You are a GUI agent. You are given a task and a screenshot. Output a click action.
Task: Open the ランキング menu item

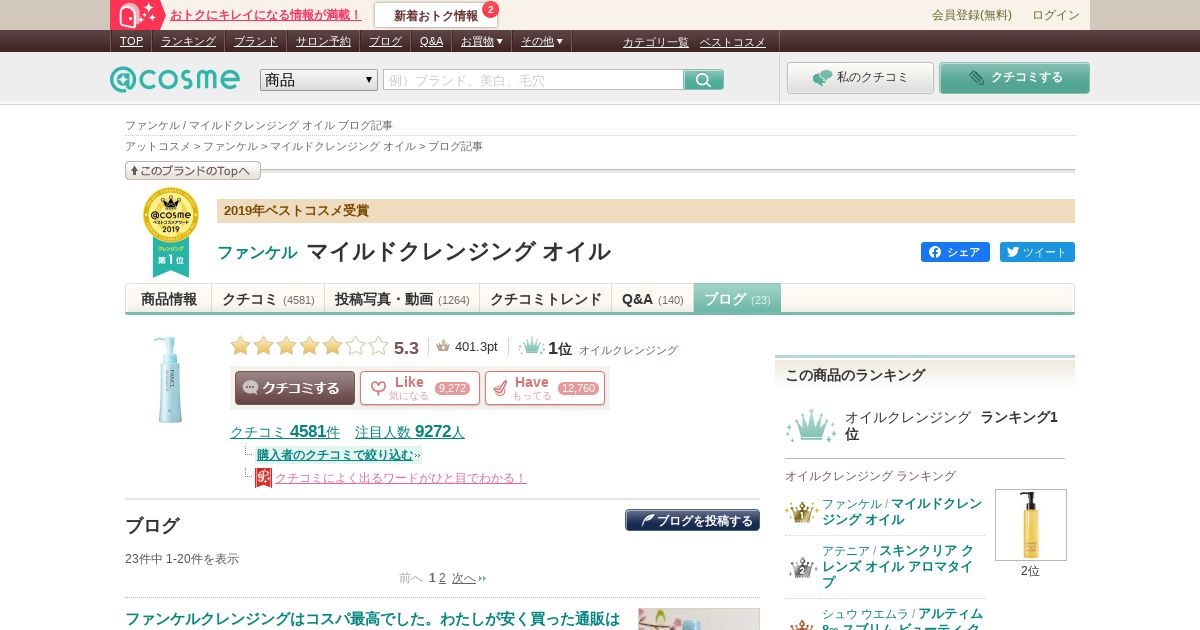point(188,41)
